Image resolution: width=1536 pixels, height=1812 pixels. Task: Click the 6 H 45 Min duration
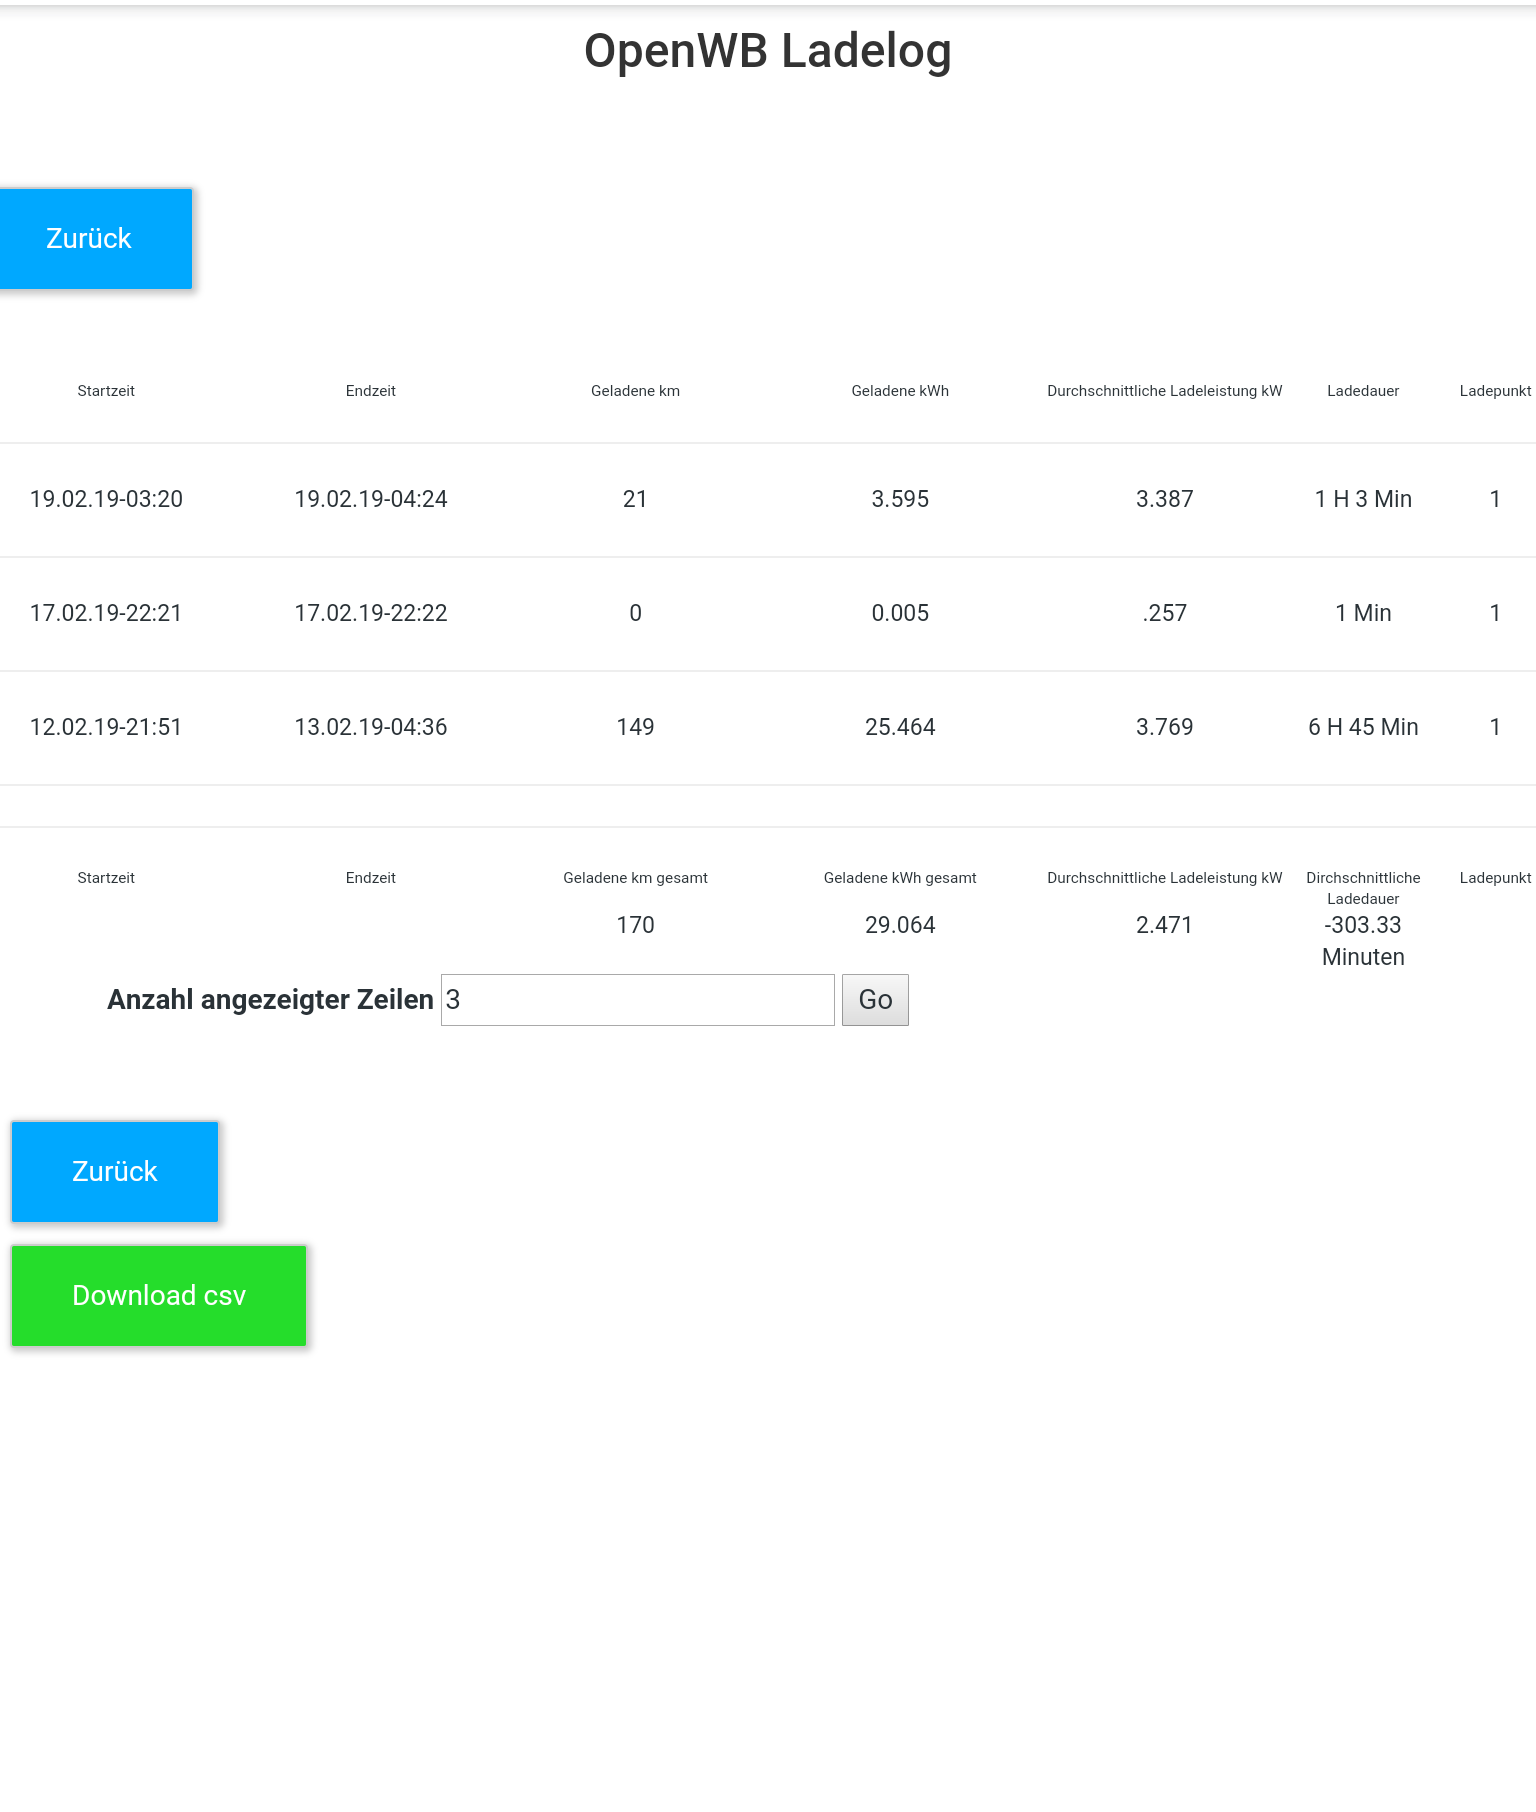[x=1363, y=727]
